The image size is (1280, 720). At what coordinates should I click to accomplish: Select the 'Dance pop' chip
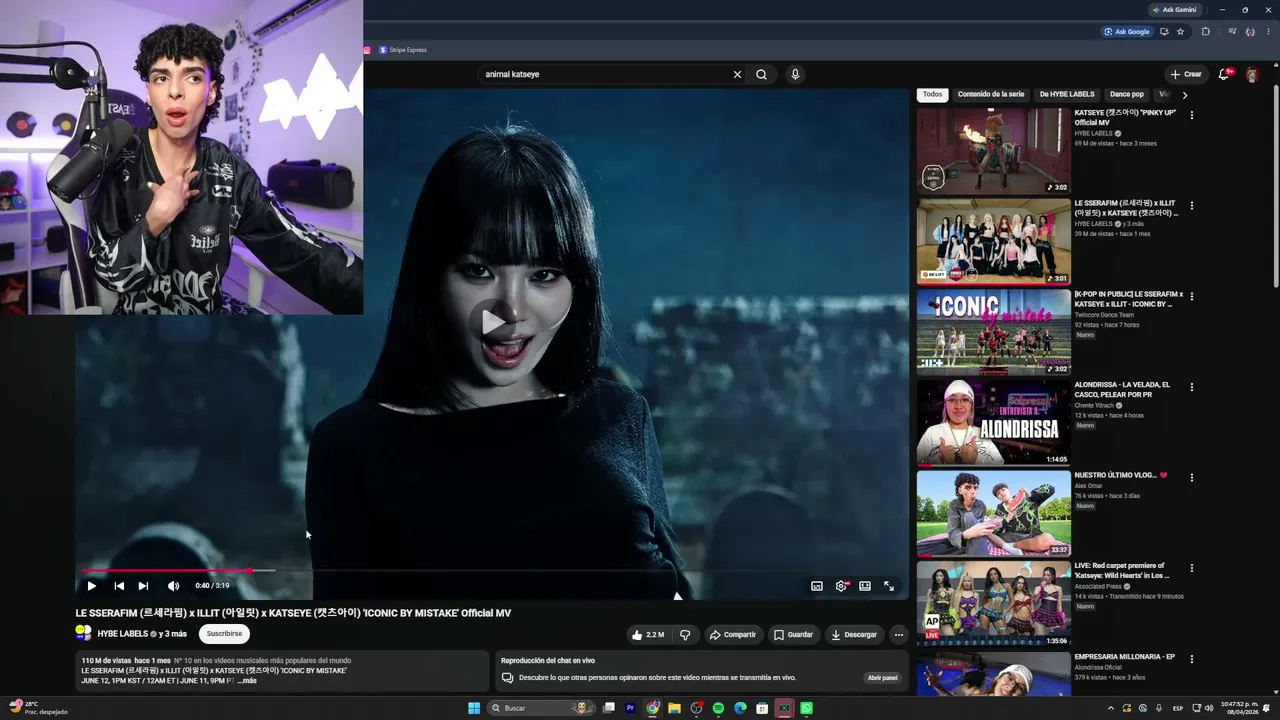[x=1126, y=94]
